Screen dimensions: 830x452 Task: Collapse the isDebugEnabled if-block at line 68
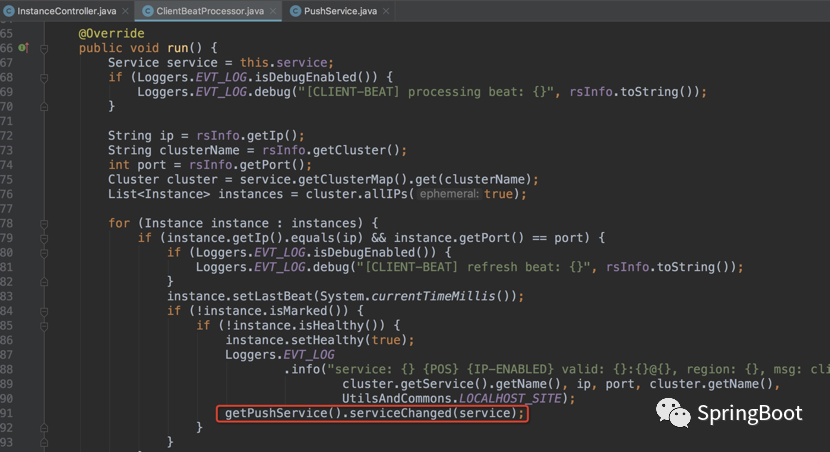44,78
